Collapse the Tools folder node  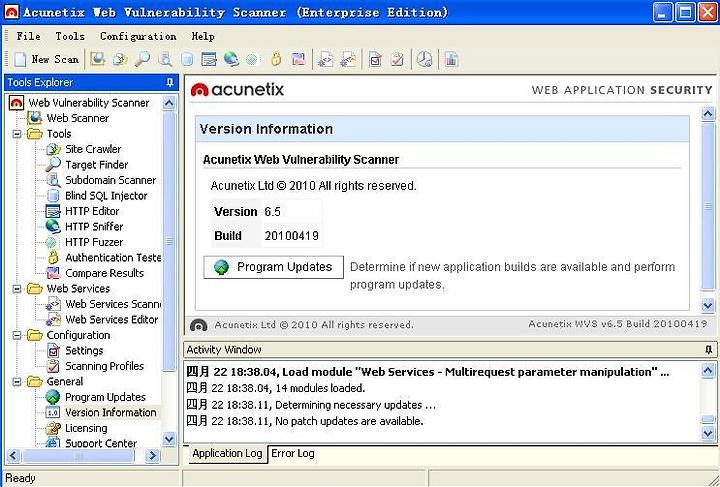[17, 134]
